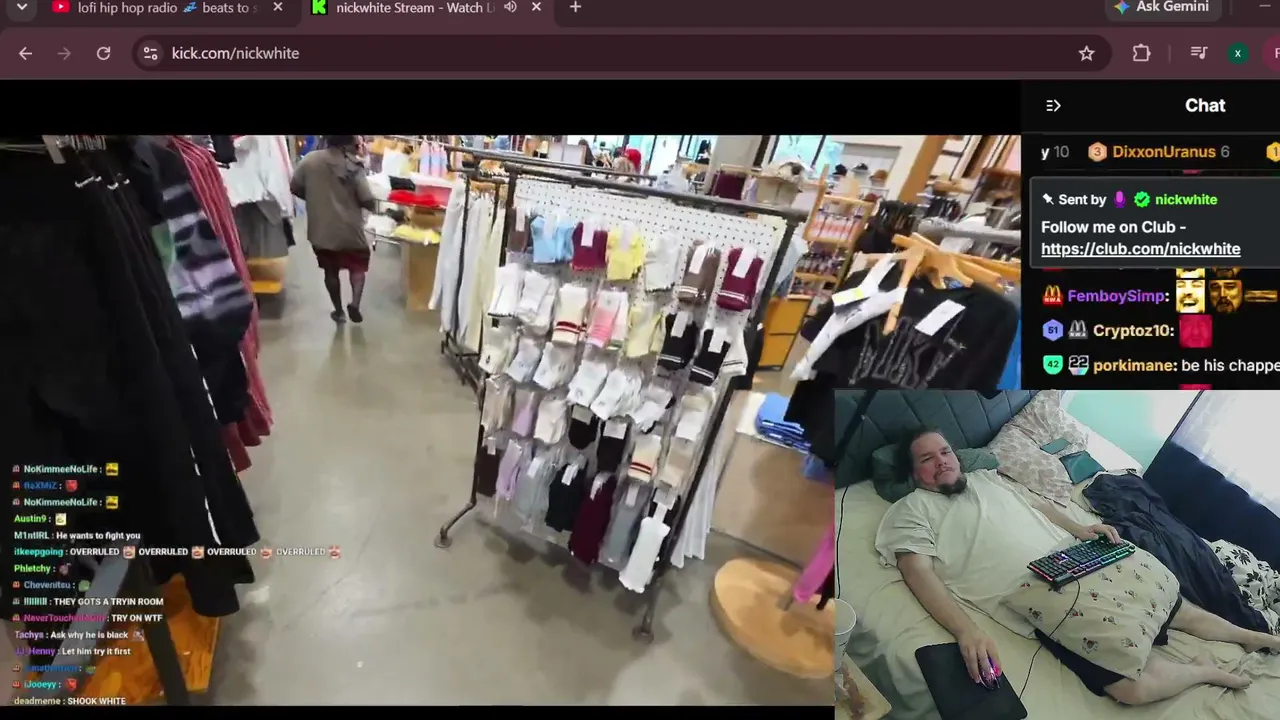View site information for kick.com
Image resolution: width=1280 pixels, height=720 pixels.
151,53
